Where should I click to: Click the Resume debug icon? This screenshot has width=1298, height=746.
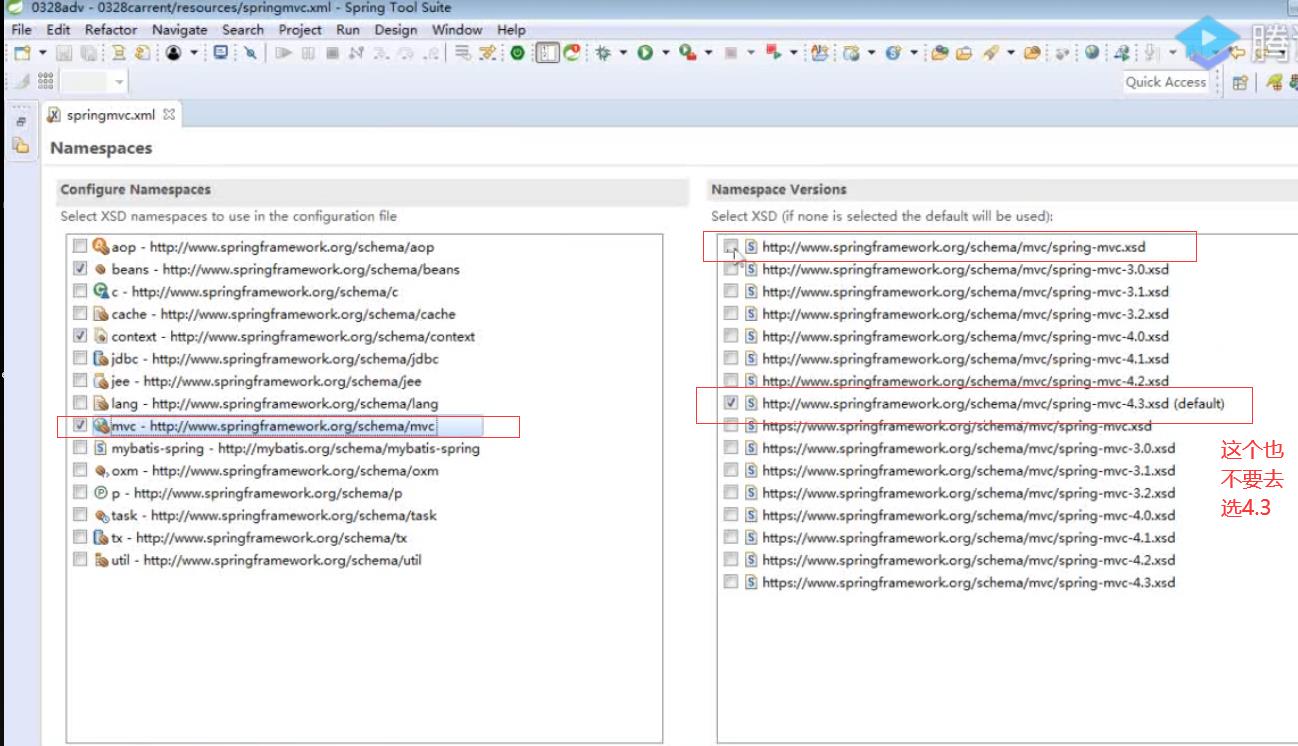(282, 53)
